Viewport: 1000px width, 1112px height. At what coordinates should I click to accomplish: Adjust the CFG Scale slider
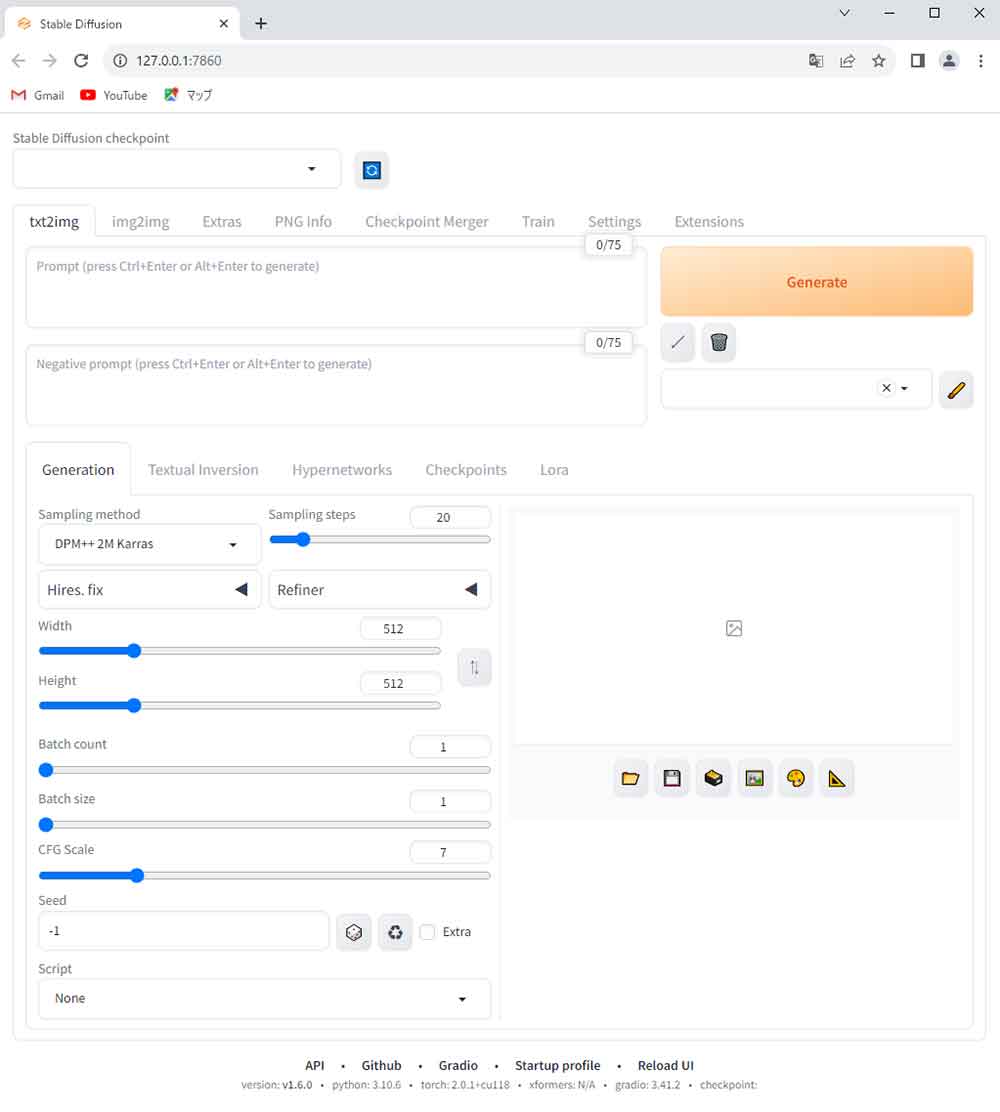265,876
